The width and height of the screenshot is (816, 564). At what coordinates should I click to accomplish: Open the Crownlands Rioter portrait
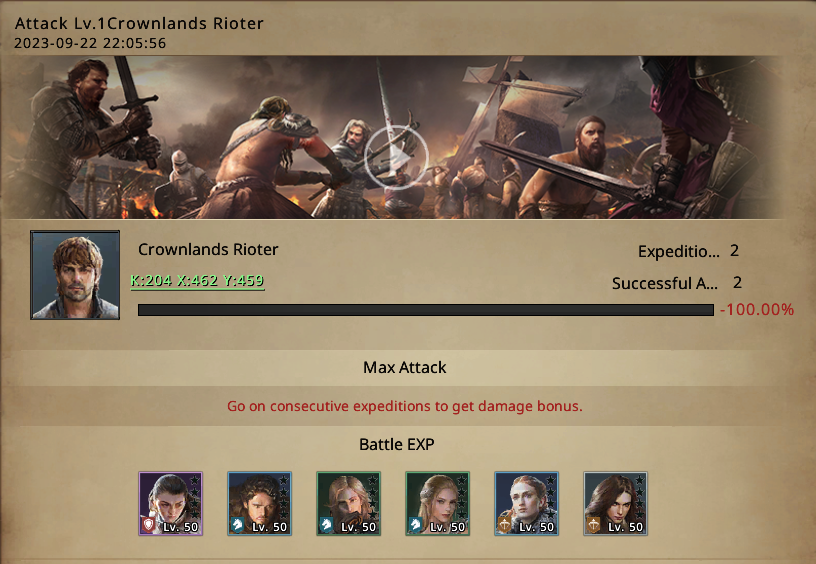tap(75, 275)
